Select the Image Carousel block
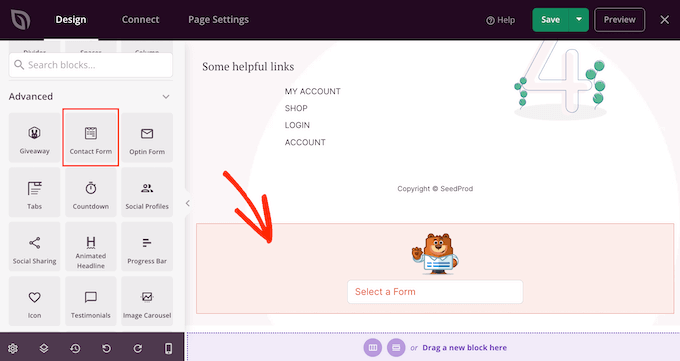 pos(147,301)
